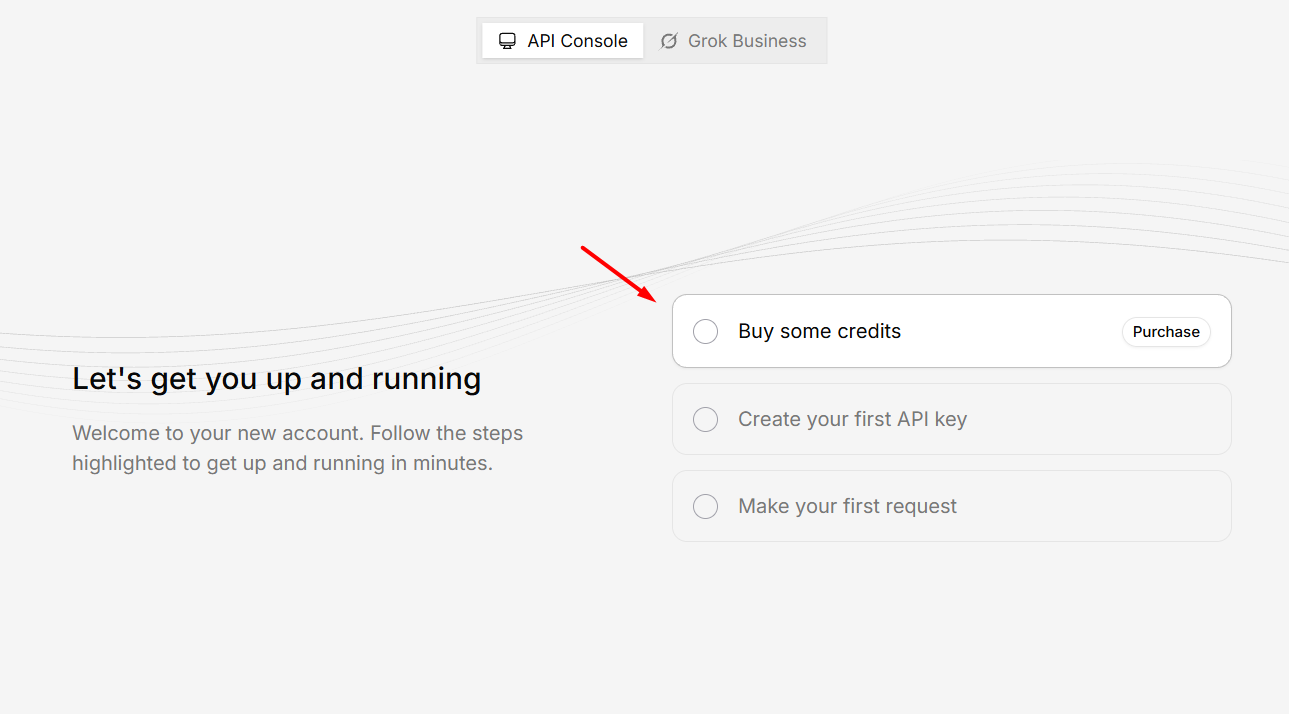Click the tail end of the red arrow
Viewport: 1289px width, 714px height.
pyautogui.click(x=585, y=249)
